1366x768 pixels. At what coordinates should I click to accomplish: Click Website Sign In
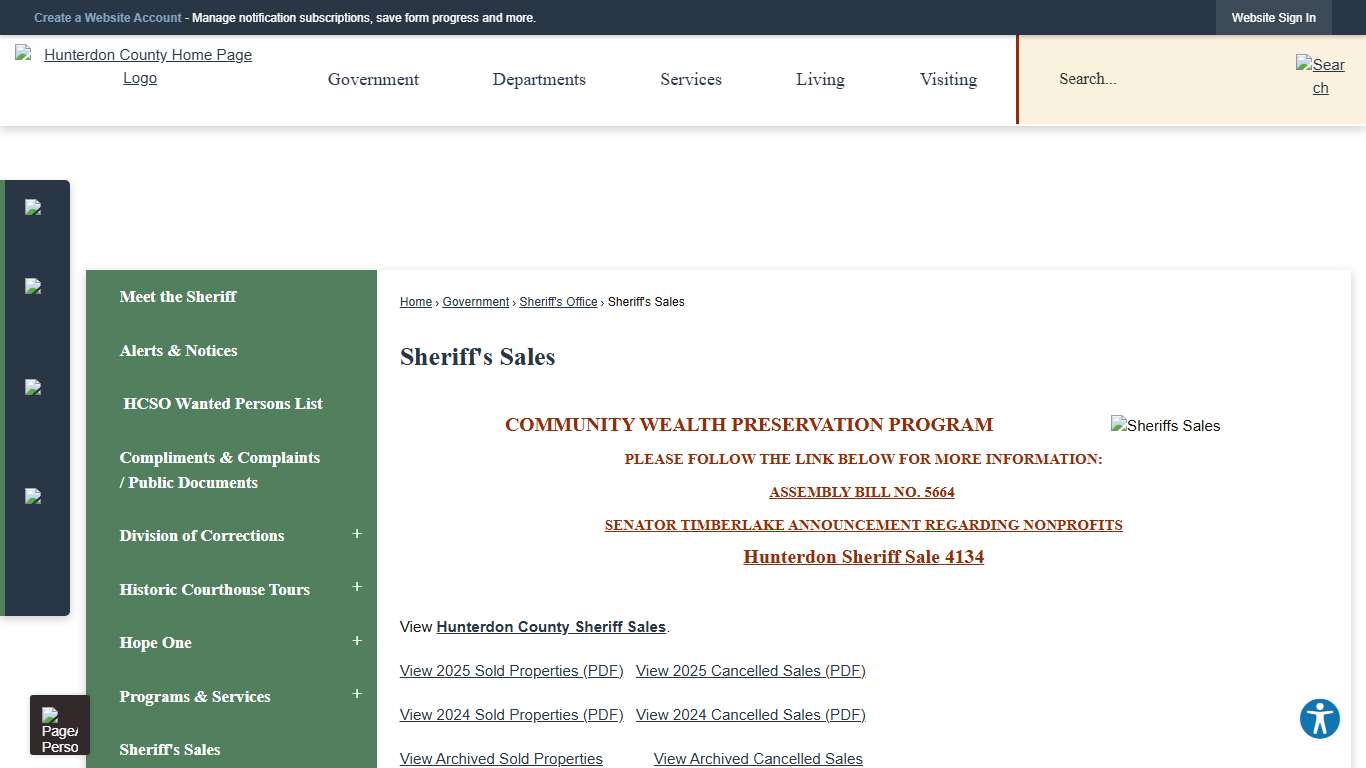(1273, 17)
